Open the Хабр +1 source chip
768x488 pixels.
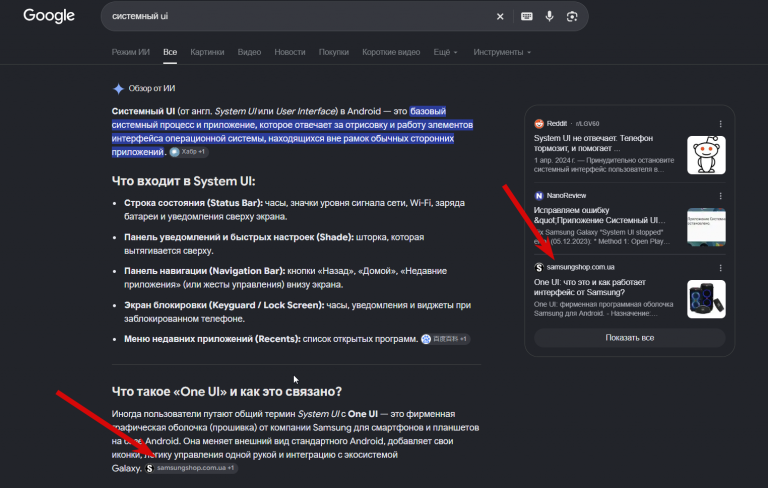(189, 152)
